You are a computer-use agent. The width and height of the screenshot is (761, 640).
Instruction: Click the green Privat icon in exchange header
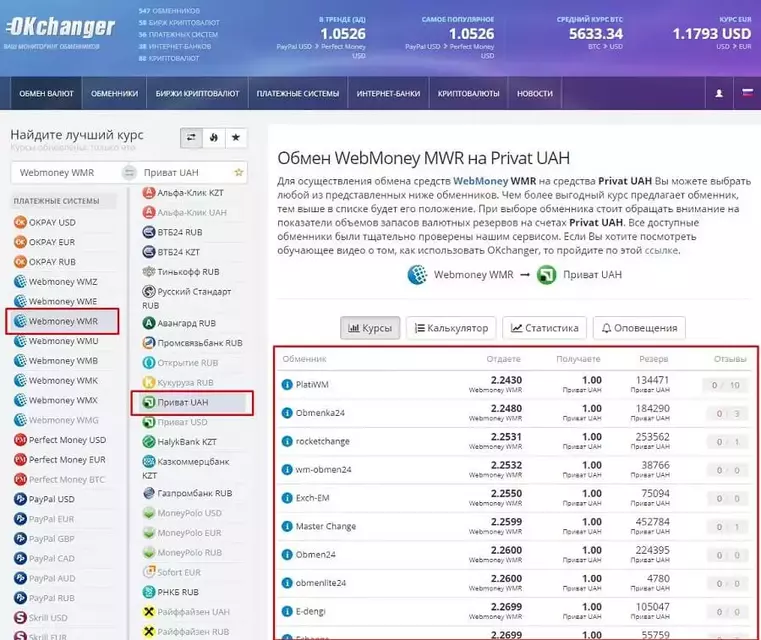pyautogui.click(x=546, y=275)
